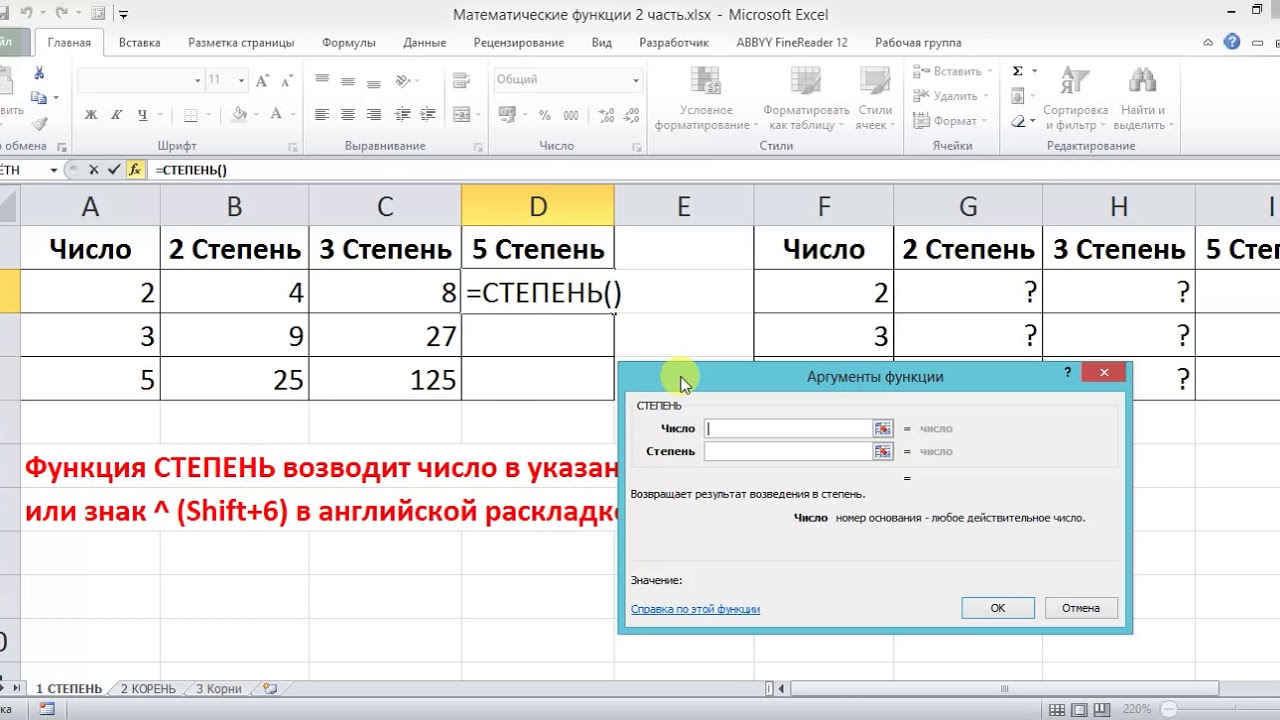
Task: Click the Формат cells button
Action: [x=950, y=121]
